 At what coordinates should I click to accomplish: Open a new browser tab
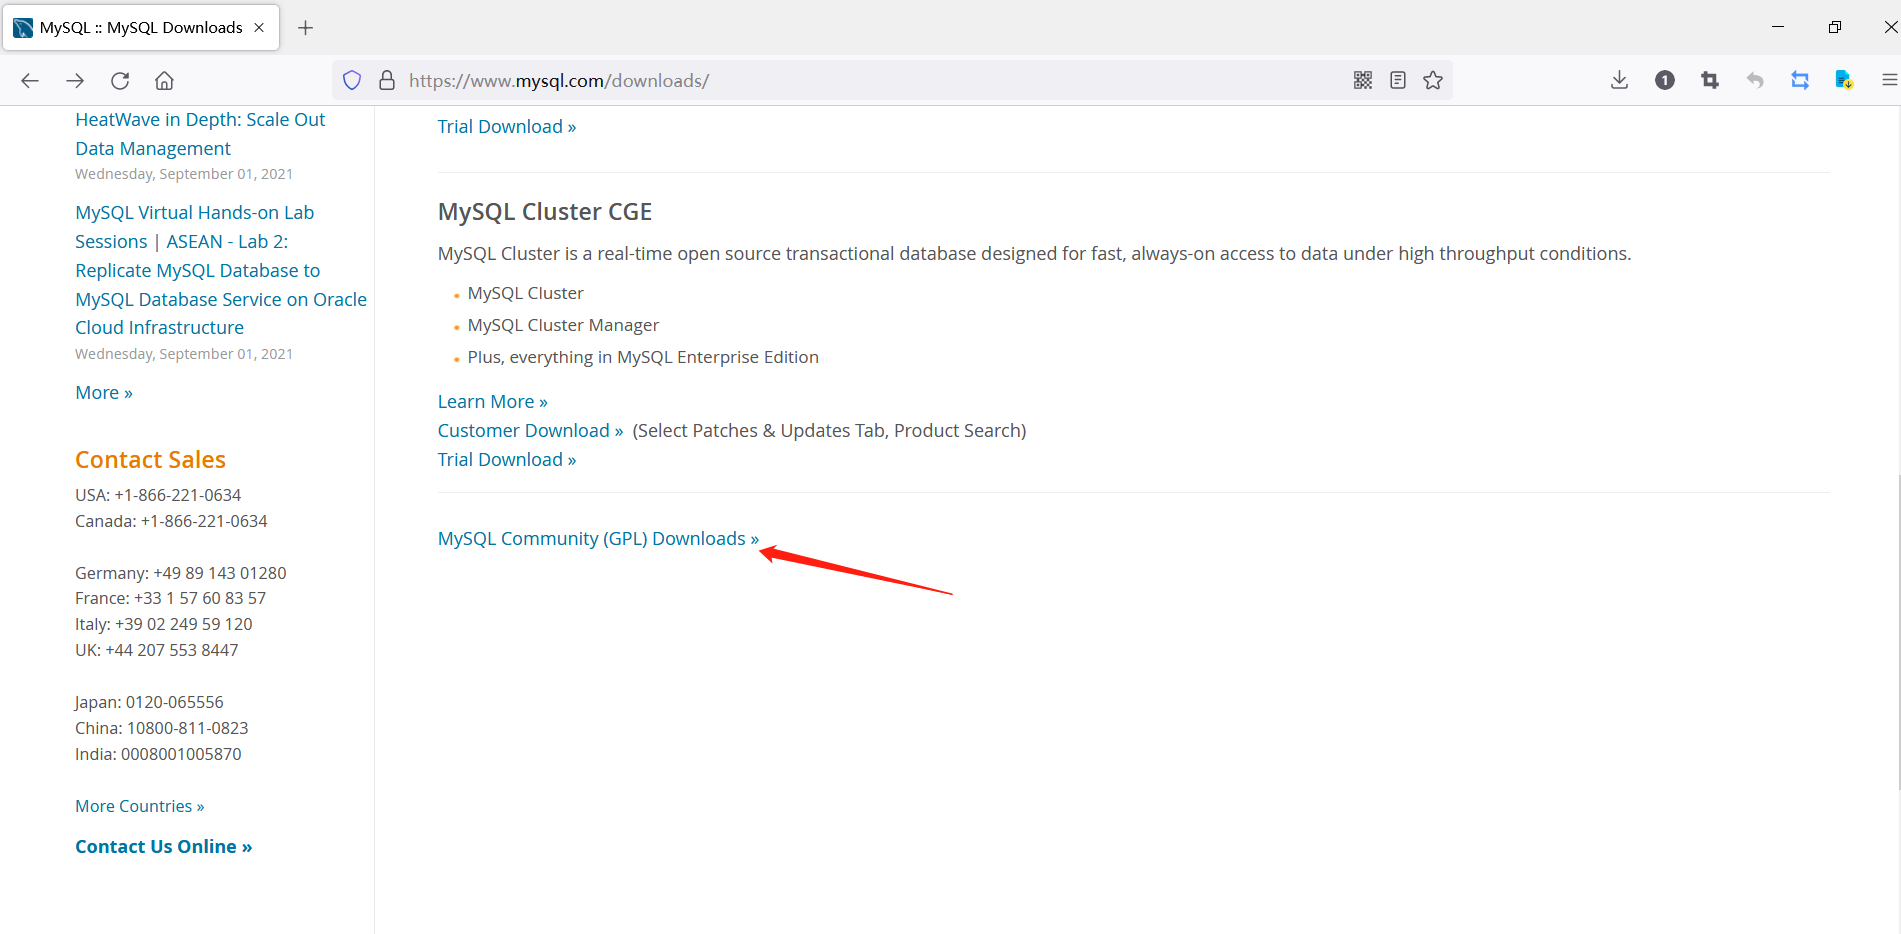(306, 28)
